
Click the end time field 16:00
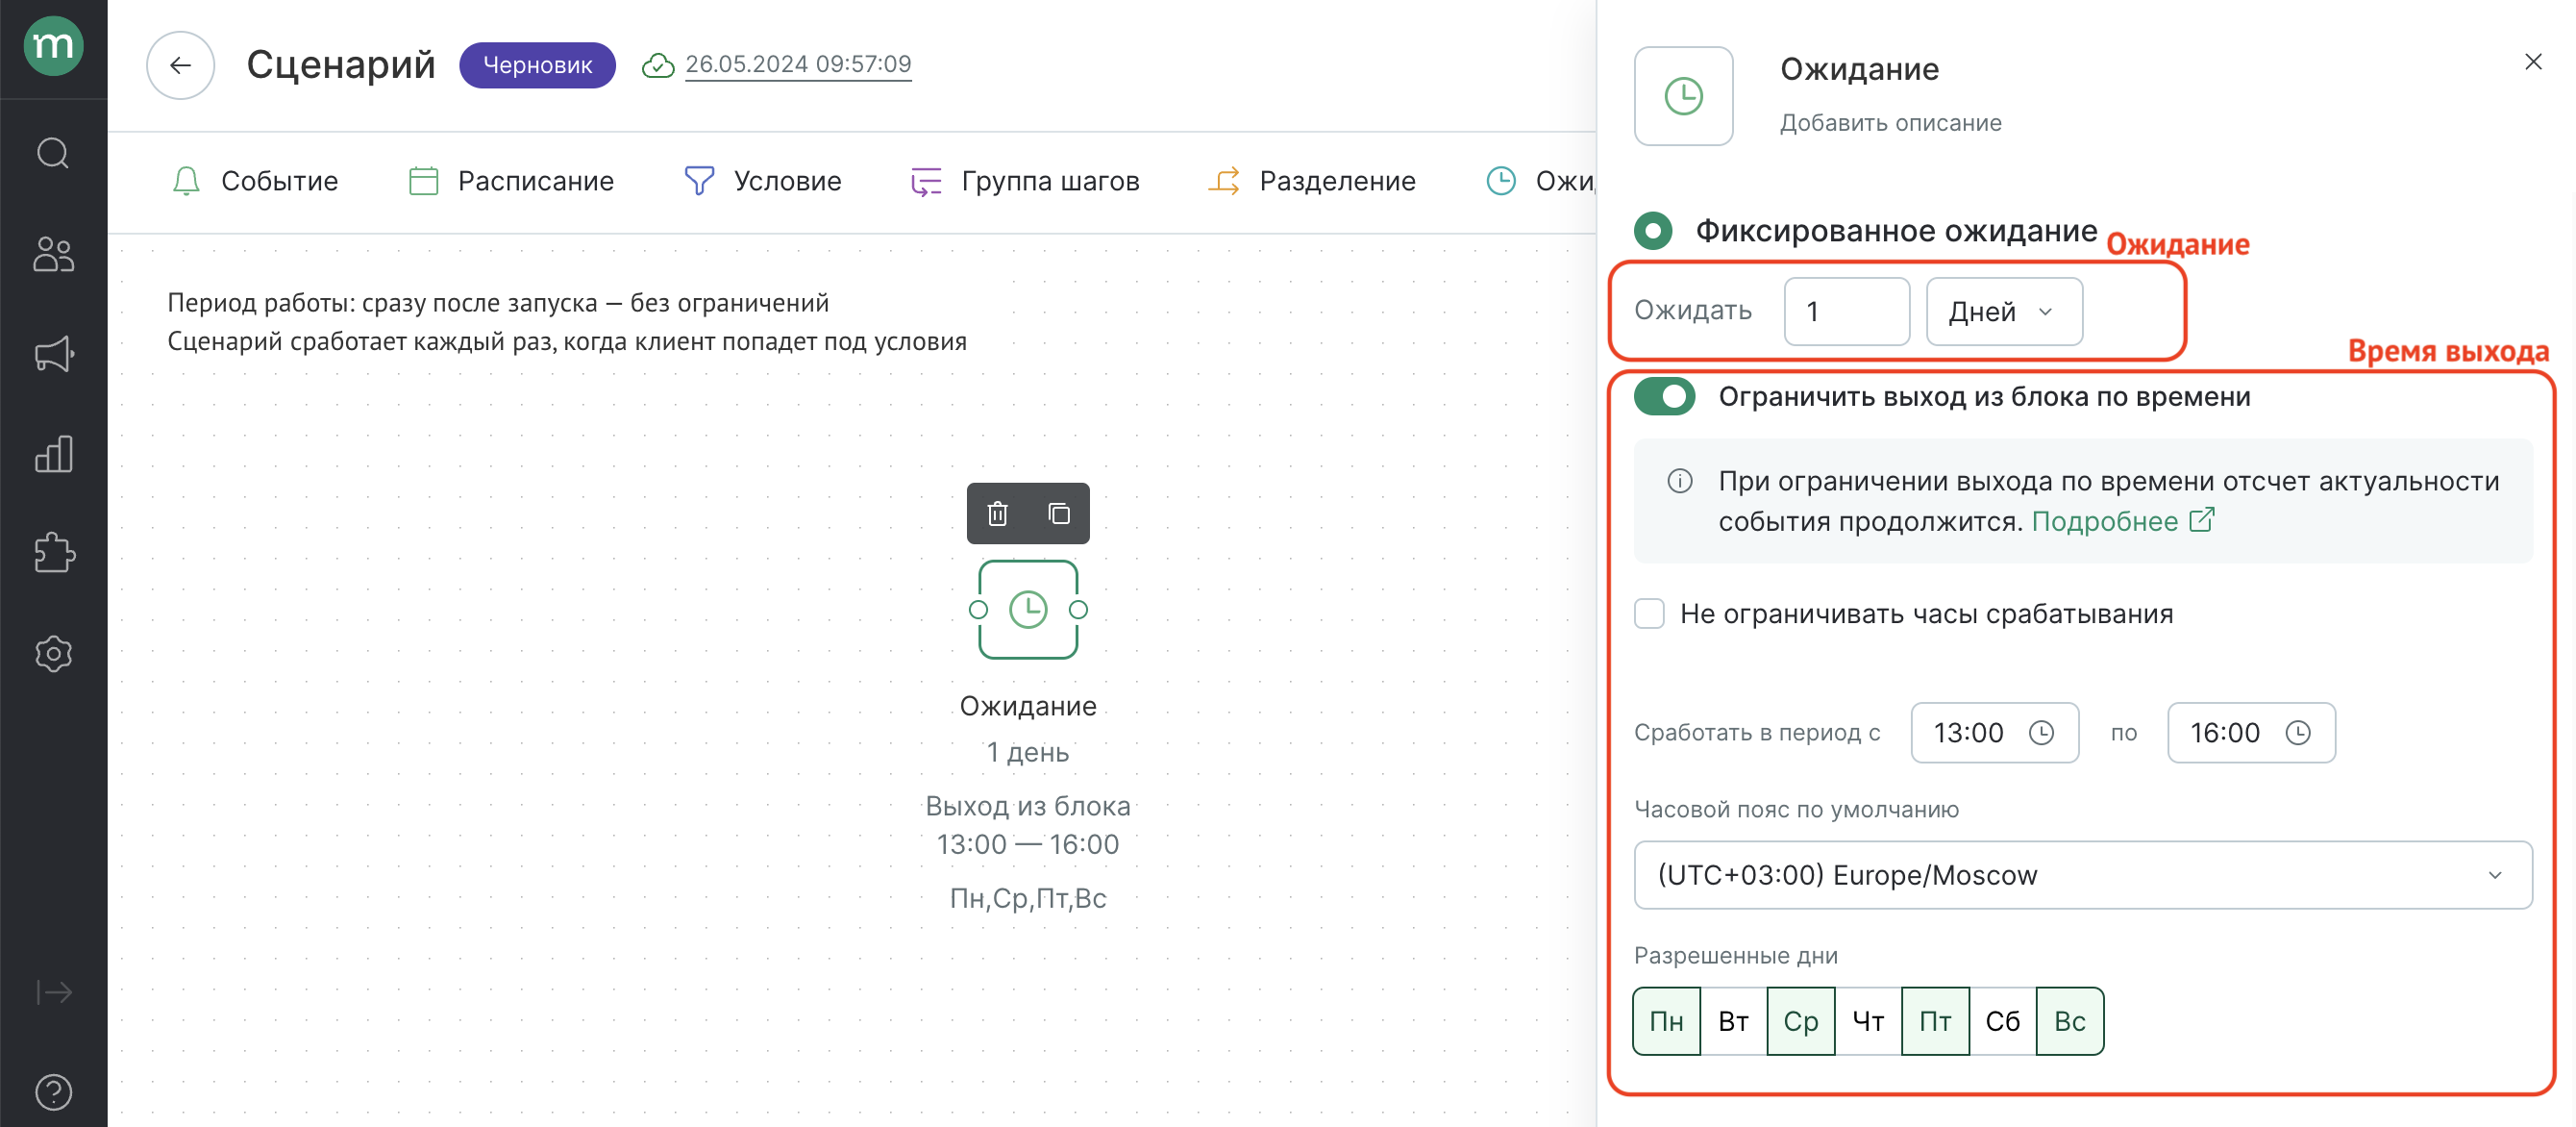click(2251, 733)
